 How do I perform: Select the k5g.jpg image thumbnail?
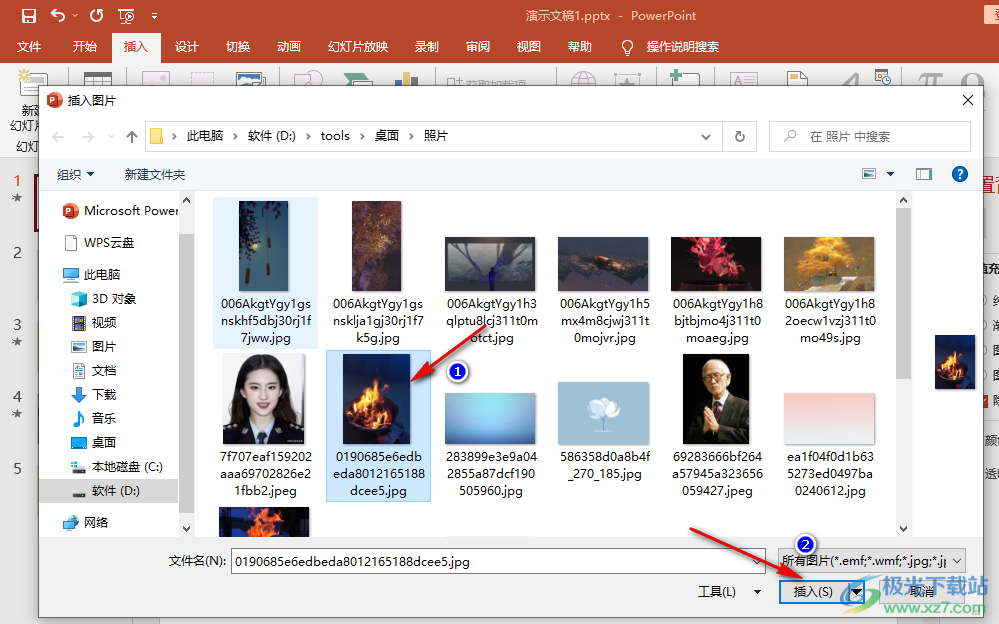tap(377, 246)
